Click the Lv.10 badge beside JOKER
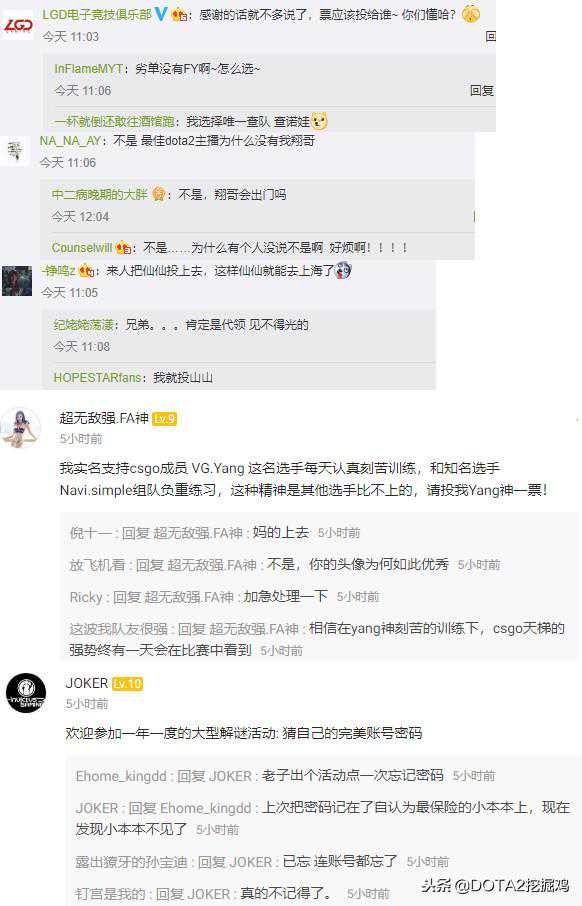This screenshot has height=906, width=582. point(127,684)
